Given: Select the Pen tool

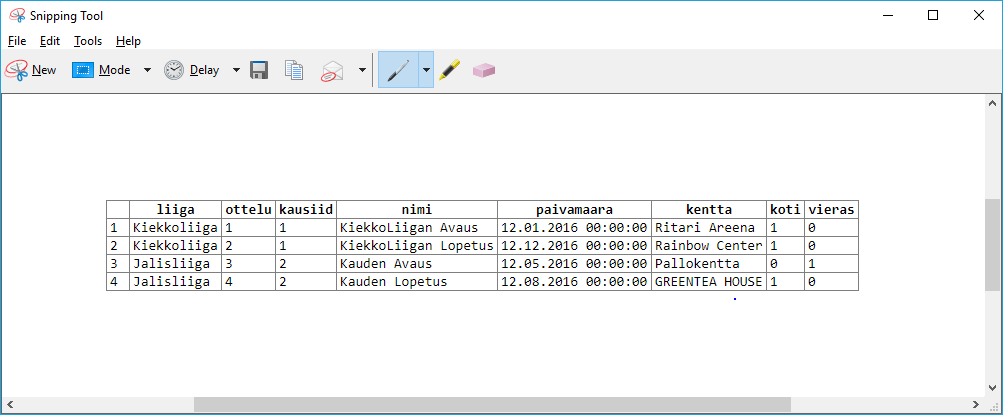Looking at the screenshot, I should [x=398, y=70].
